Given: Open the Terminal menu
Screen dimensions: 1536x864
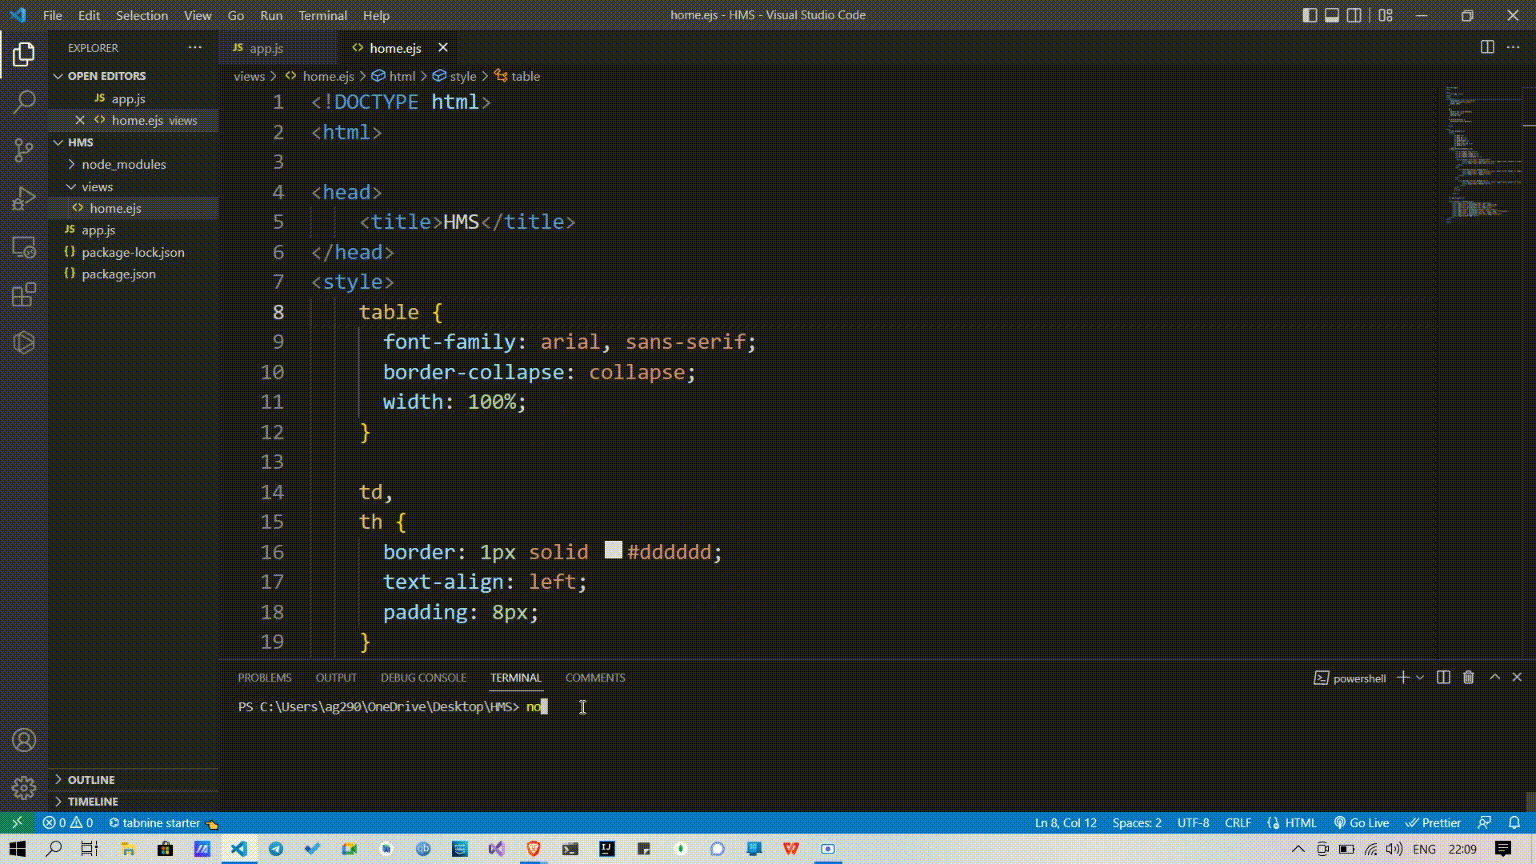Looking at the screenshot, I should pos(322,15).
